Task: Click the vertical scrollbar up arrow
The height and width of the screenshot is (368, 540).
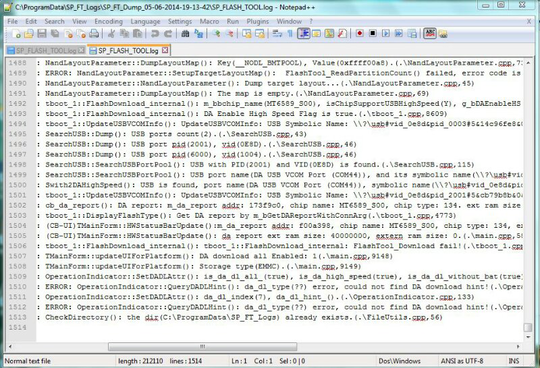Action: pos(528,63)
